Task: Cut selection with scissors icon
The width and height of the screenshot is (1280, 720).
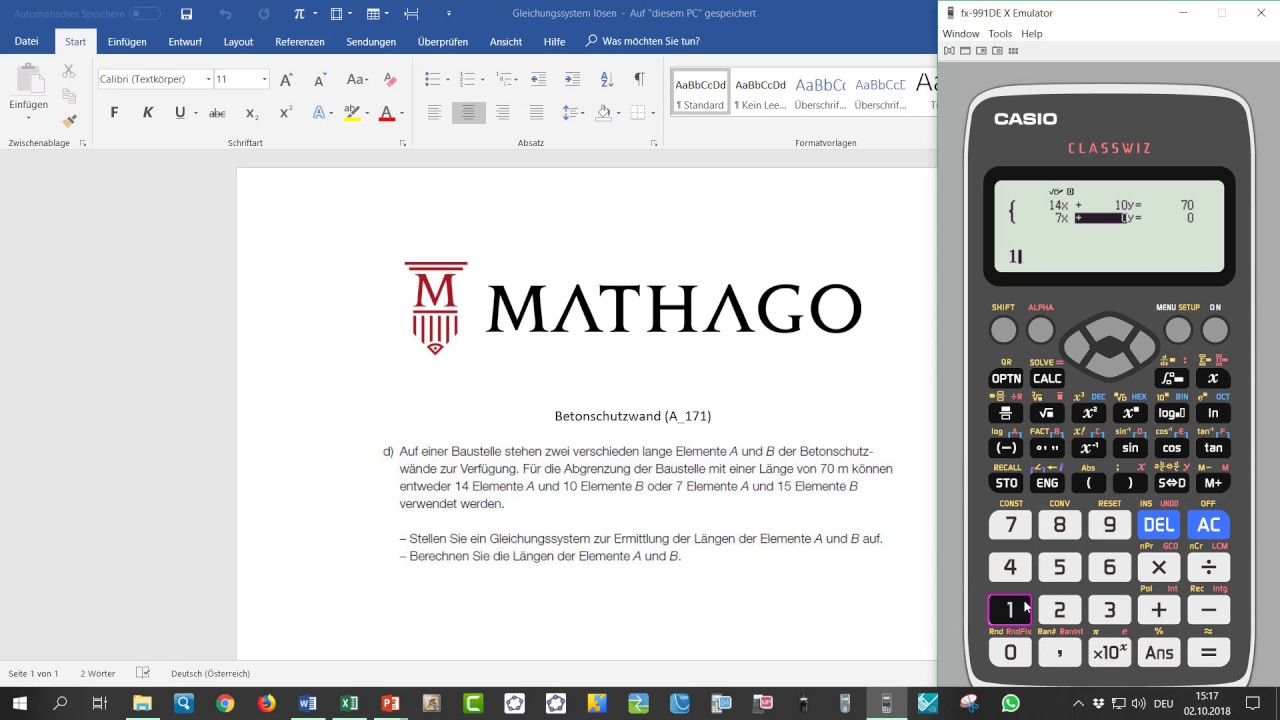Action: pos(69,71)
